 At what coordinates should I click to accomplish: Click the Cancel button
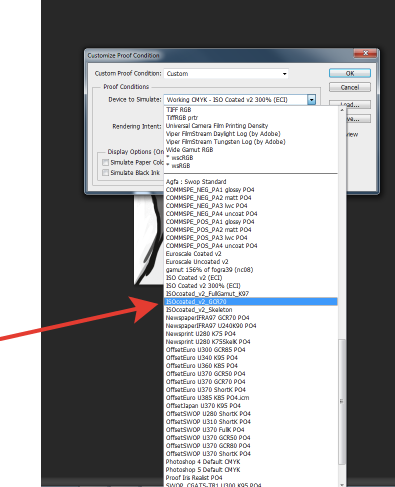tap(350, 87)
